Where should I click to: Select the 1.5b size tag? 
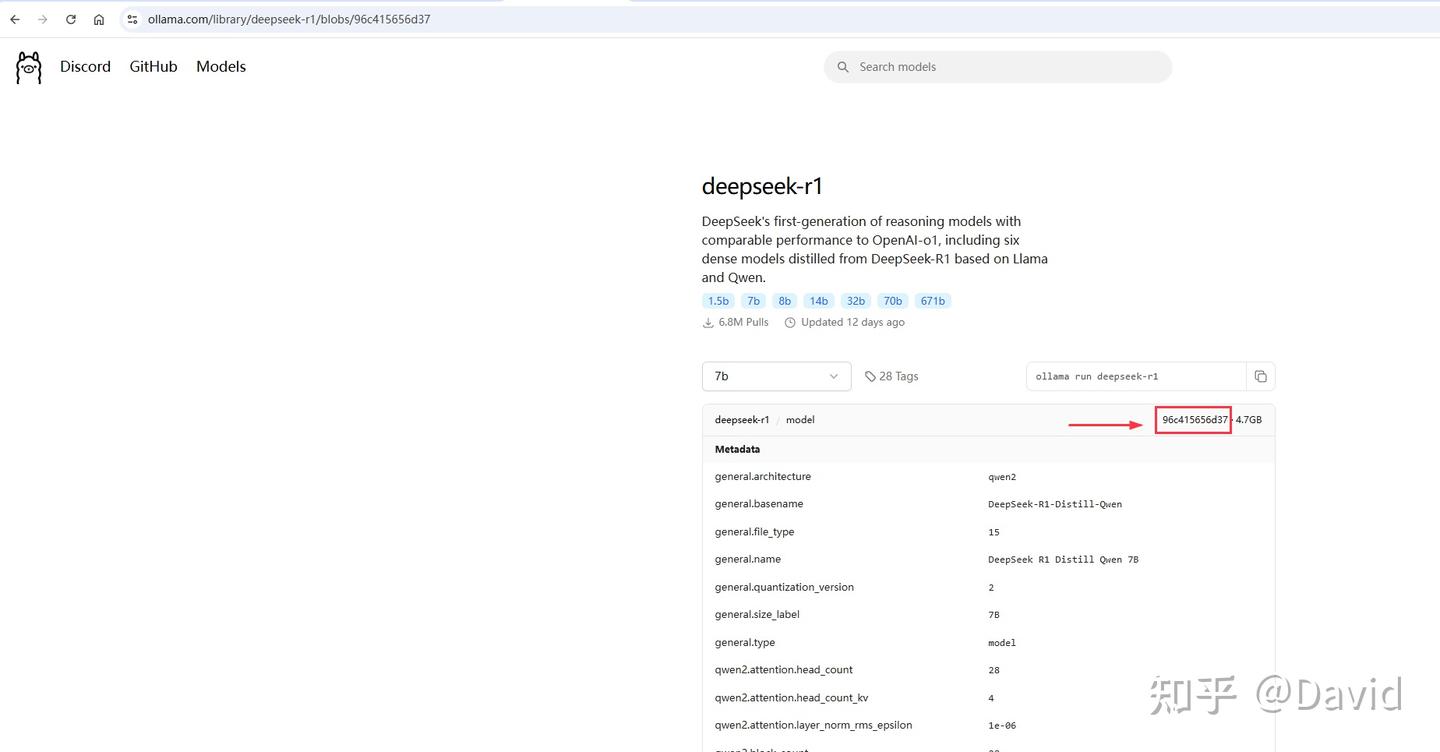[718, 301]
